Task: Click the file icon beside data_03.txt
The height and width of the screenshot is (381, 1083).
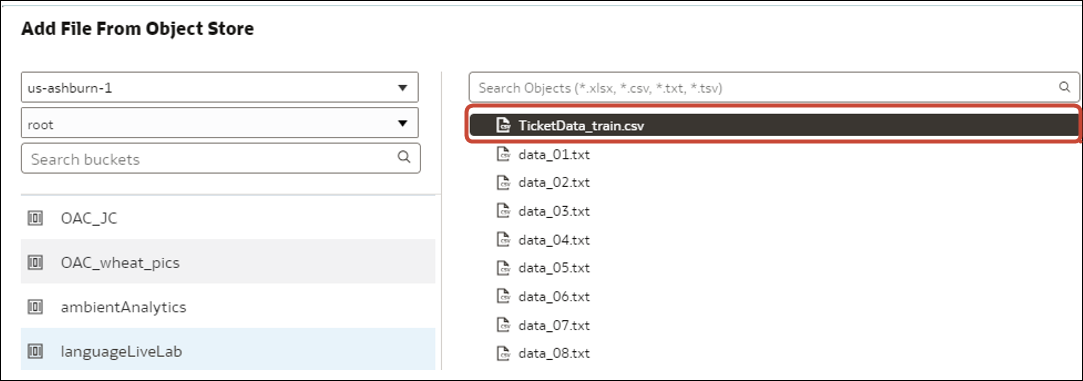Action: click(504, 211)
